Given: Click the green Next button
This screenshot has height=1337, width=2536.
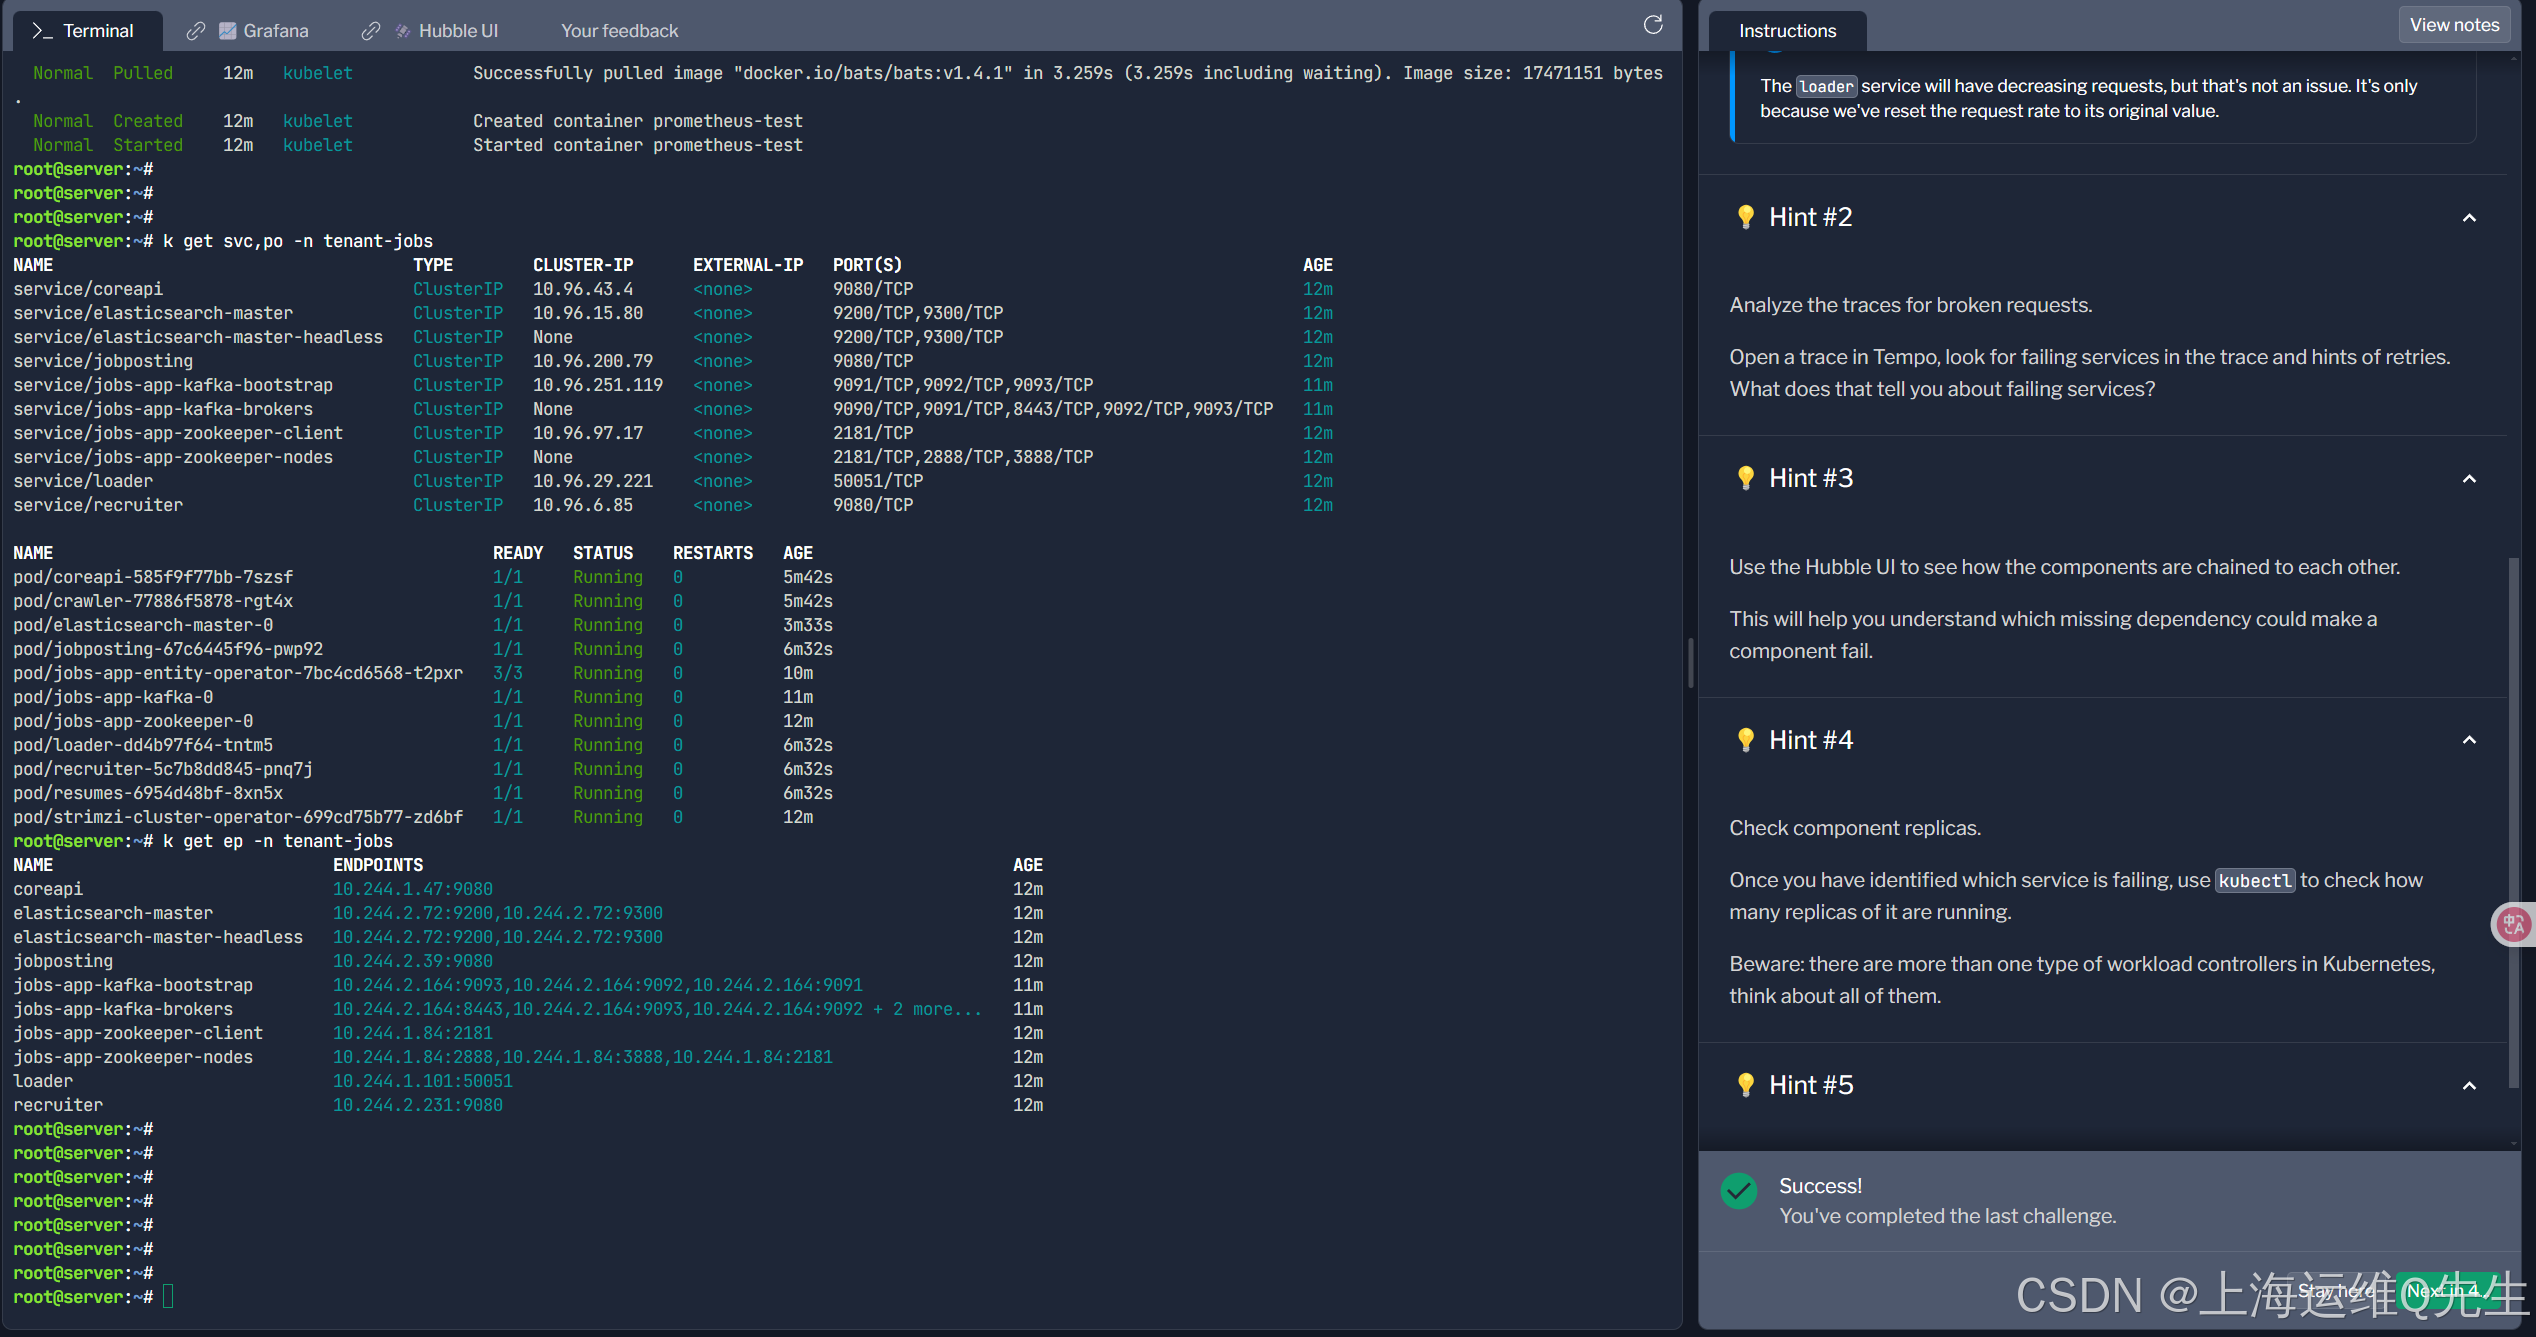Looking at the screenshot, I should tap(2449, 1291).
